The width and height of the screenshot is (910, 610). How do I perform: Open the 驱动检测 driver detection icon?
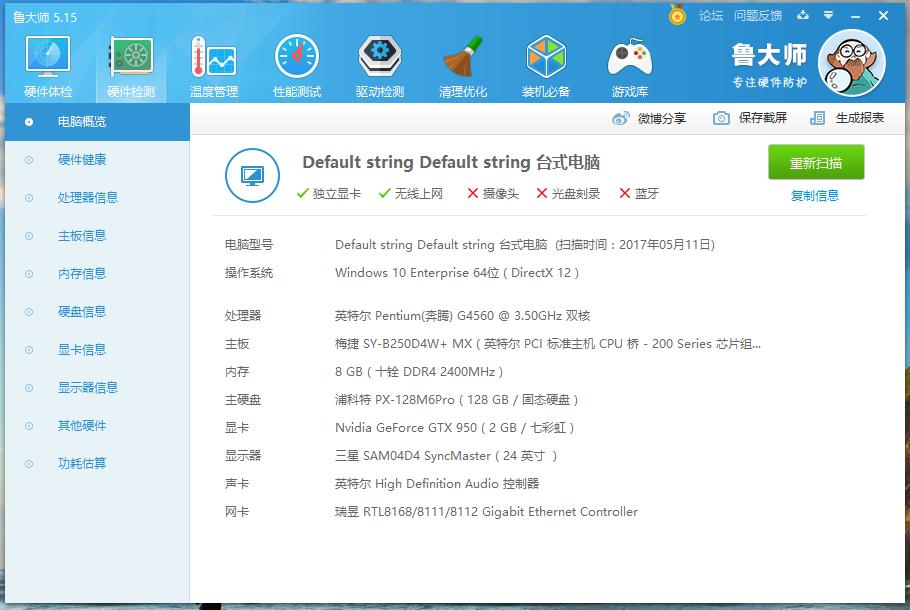380,60
